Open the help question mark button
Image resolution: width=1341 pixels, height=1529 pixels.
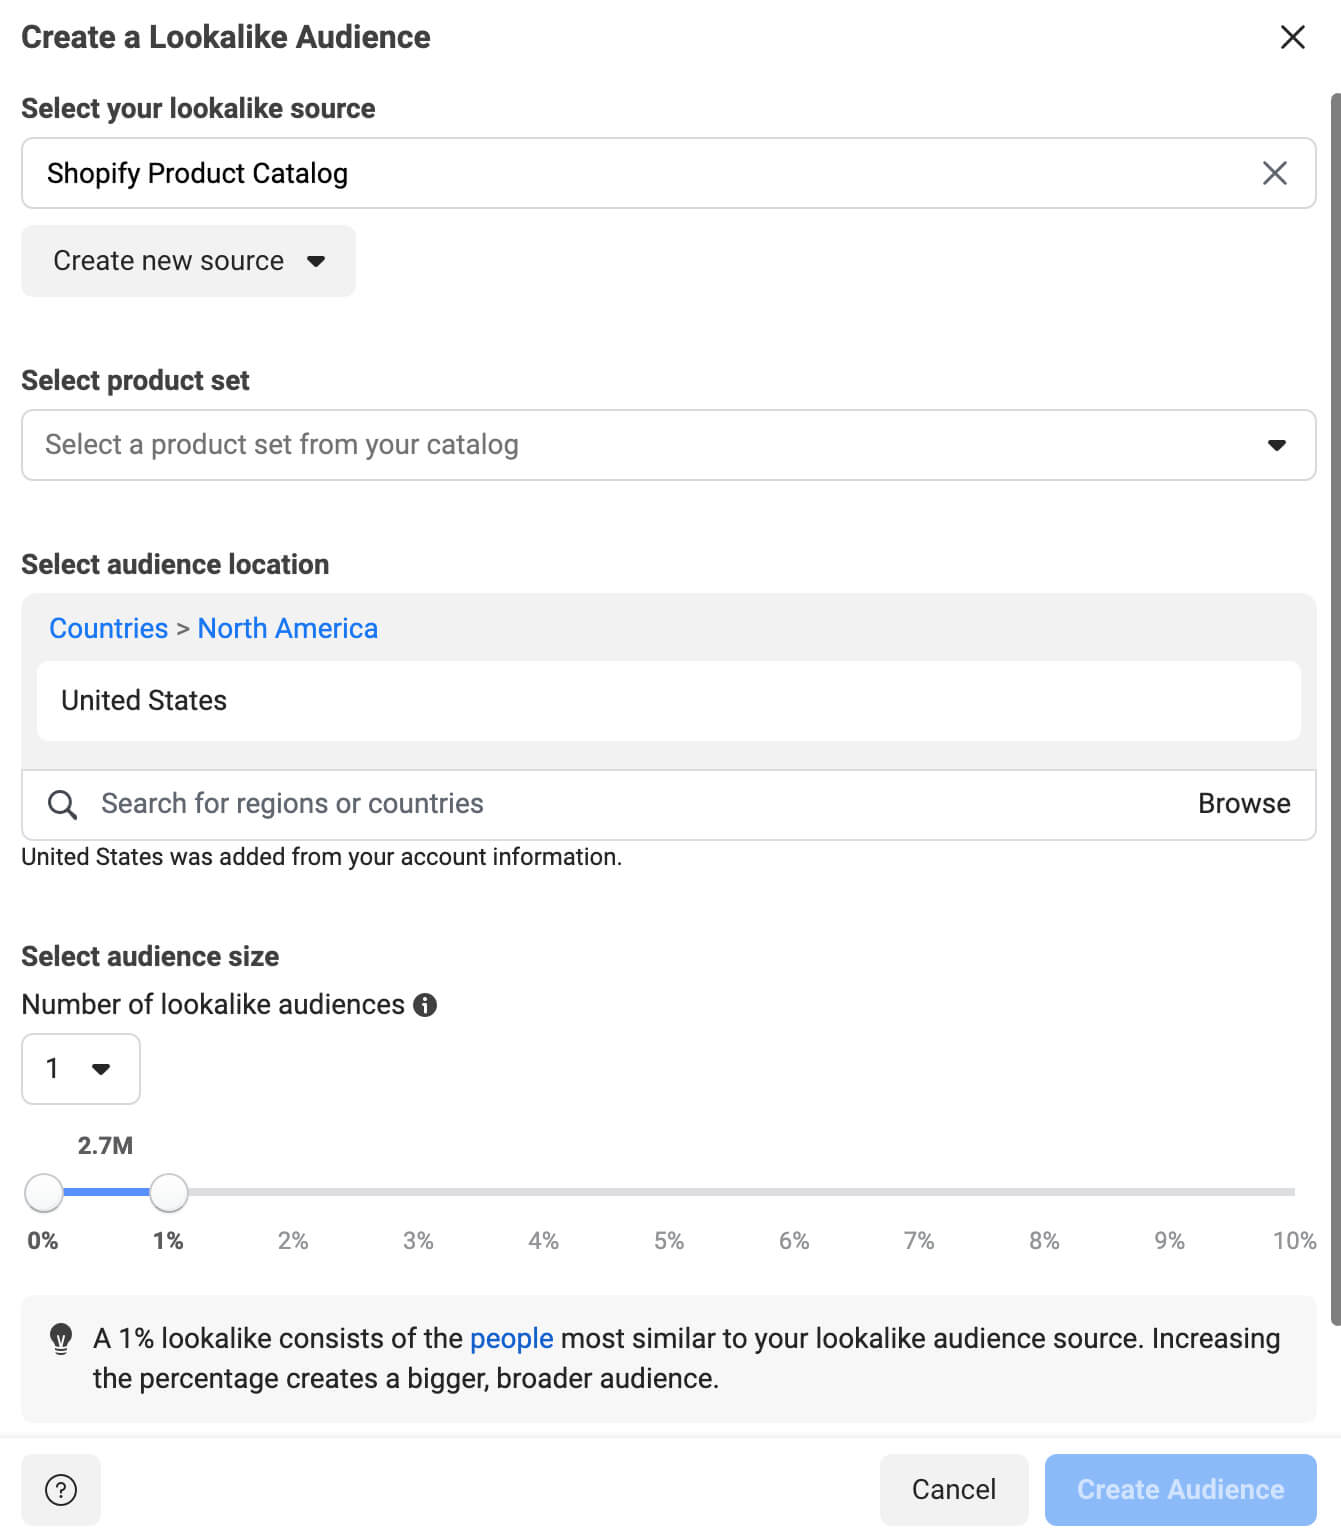[x=61, y=1490]
